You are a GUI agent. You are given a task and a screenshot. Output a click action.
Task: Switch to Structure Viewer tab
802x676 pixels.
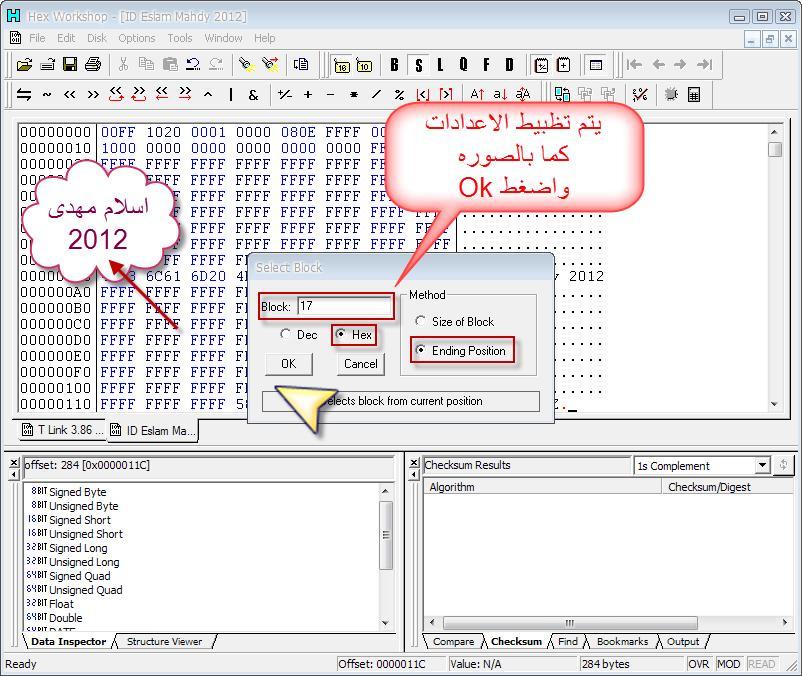pos(164,641)
